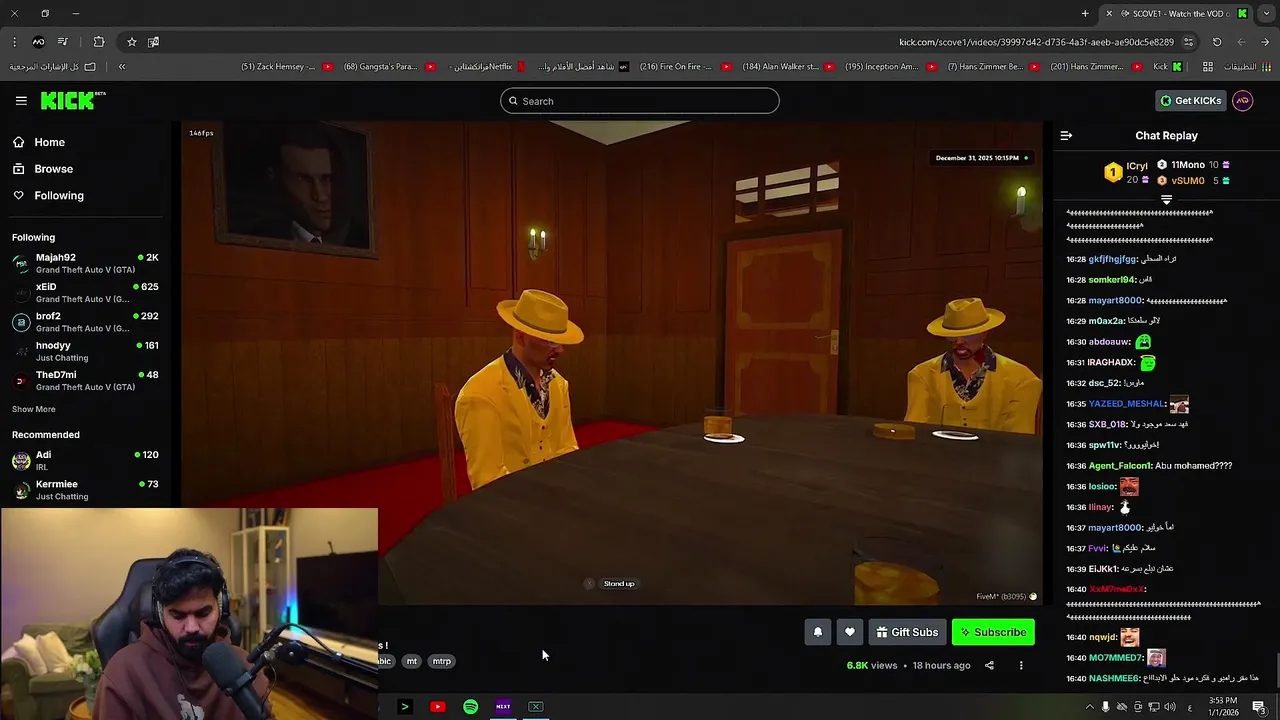Click ICryl top gifter entry
This screenshot has height=720, width=1280.
pos(1127,172)
